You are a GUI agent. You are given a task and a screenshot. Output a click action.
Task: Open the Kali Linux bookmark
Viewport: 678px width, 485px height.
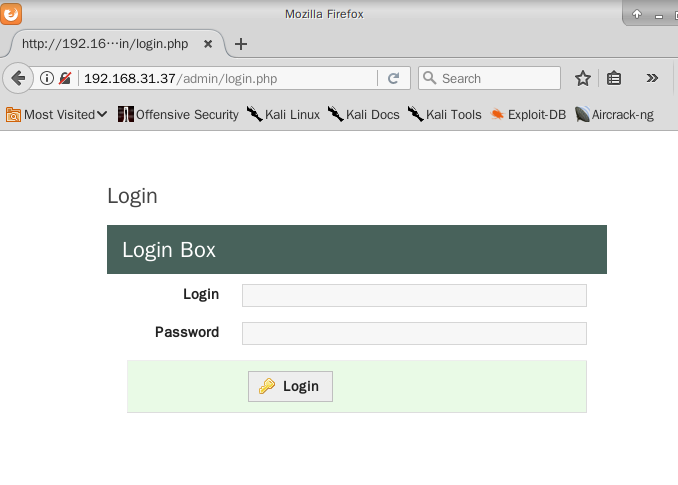[x=283, y=115]
